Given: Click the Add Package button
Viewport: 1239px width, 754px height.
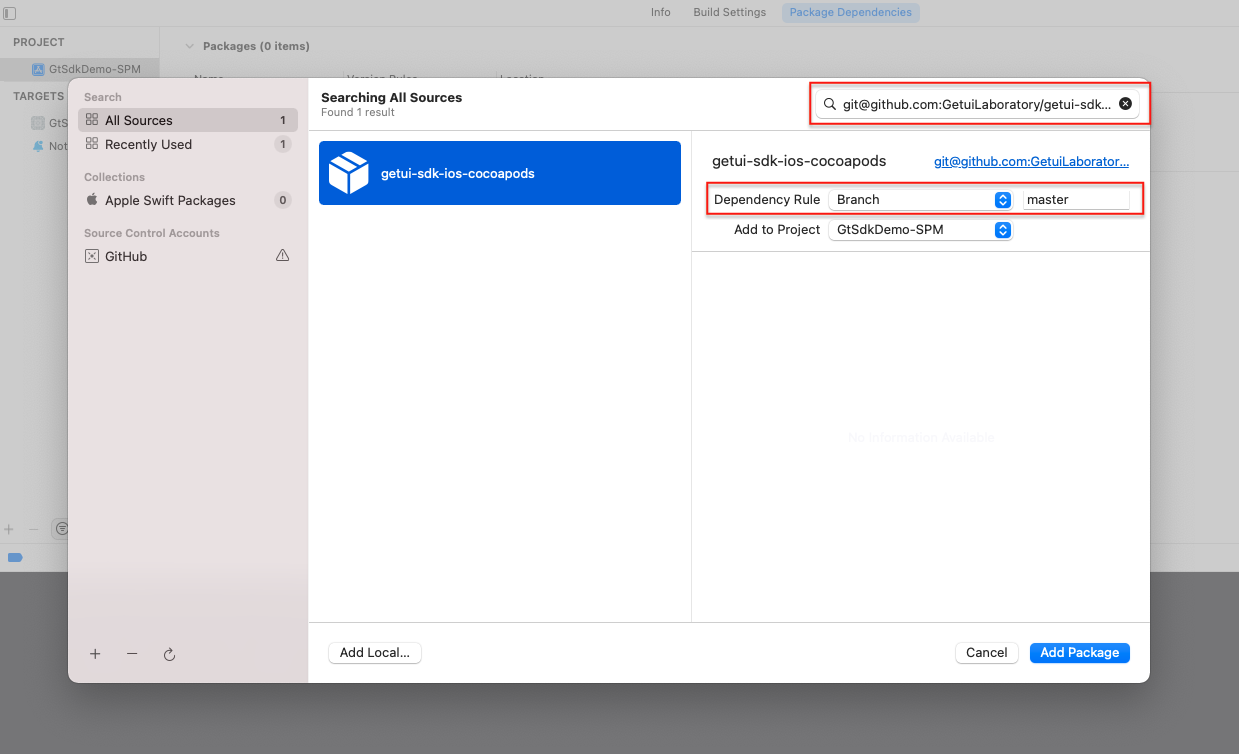Looking at the screenshot, I should pos(1080,652).
